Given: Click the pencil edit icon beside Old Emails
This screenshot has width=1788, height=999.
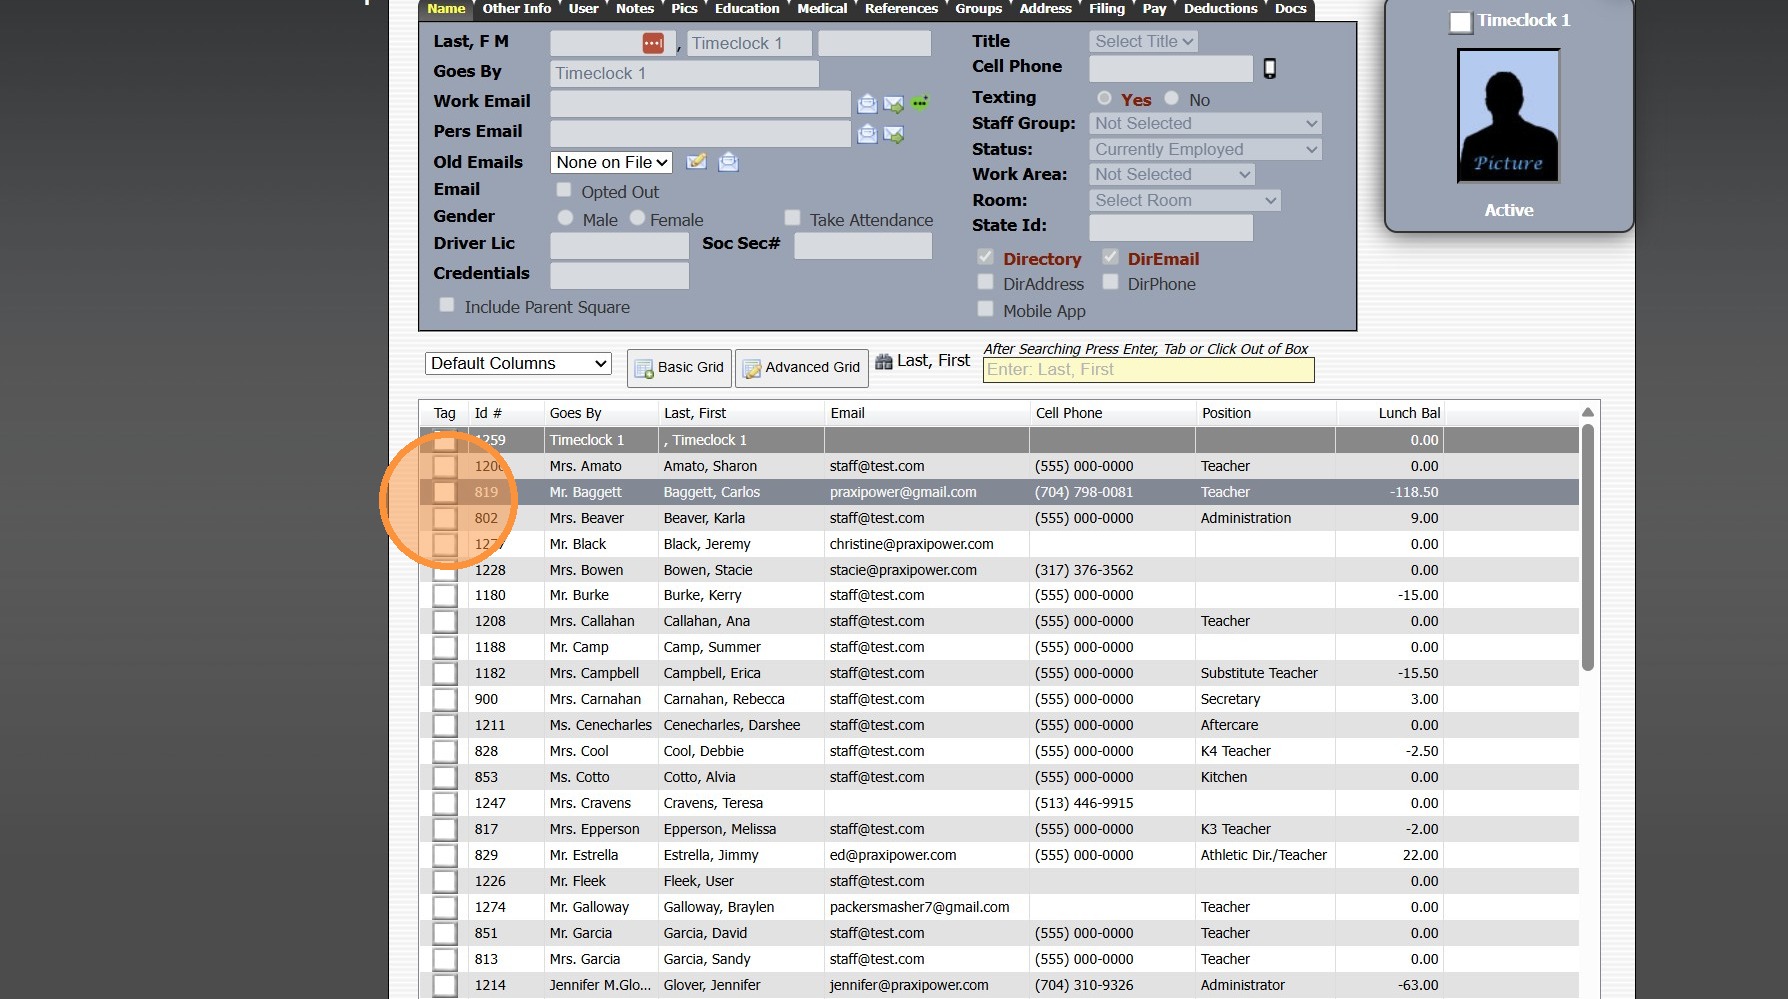Looking at the screenshot, I should coord(696,161).
